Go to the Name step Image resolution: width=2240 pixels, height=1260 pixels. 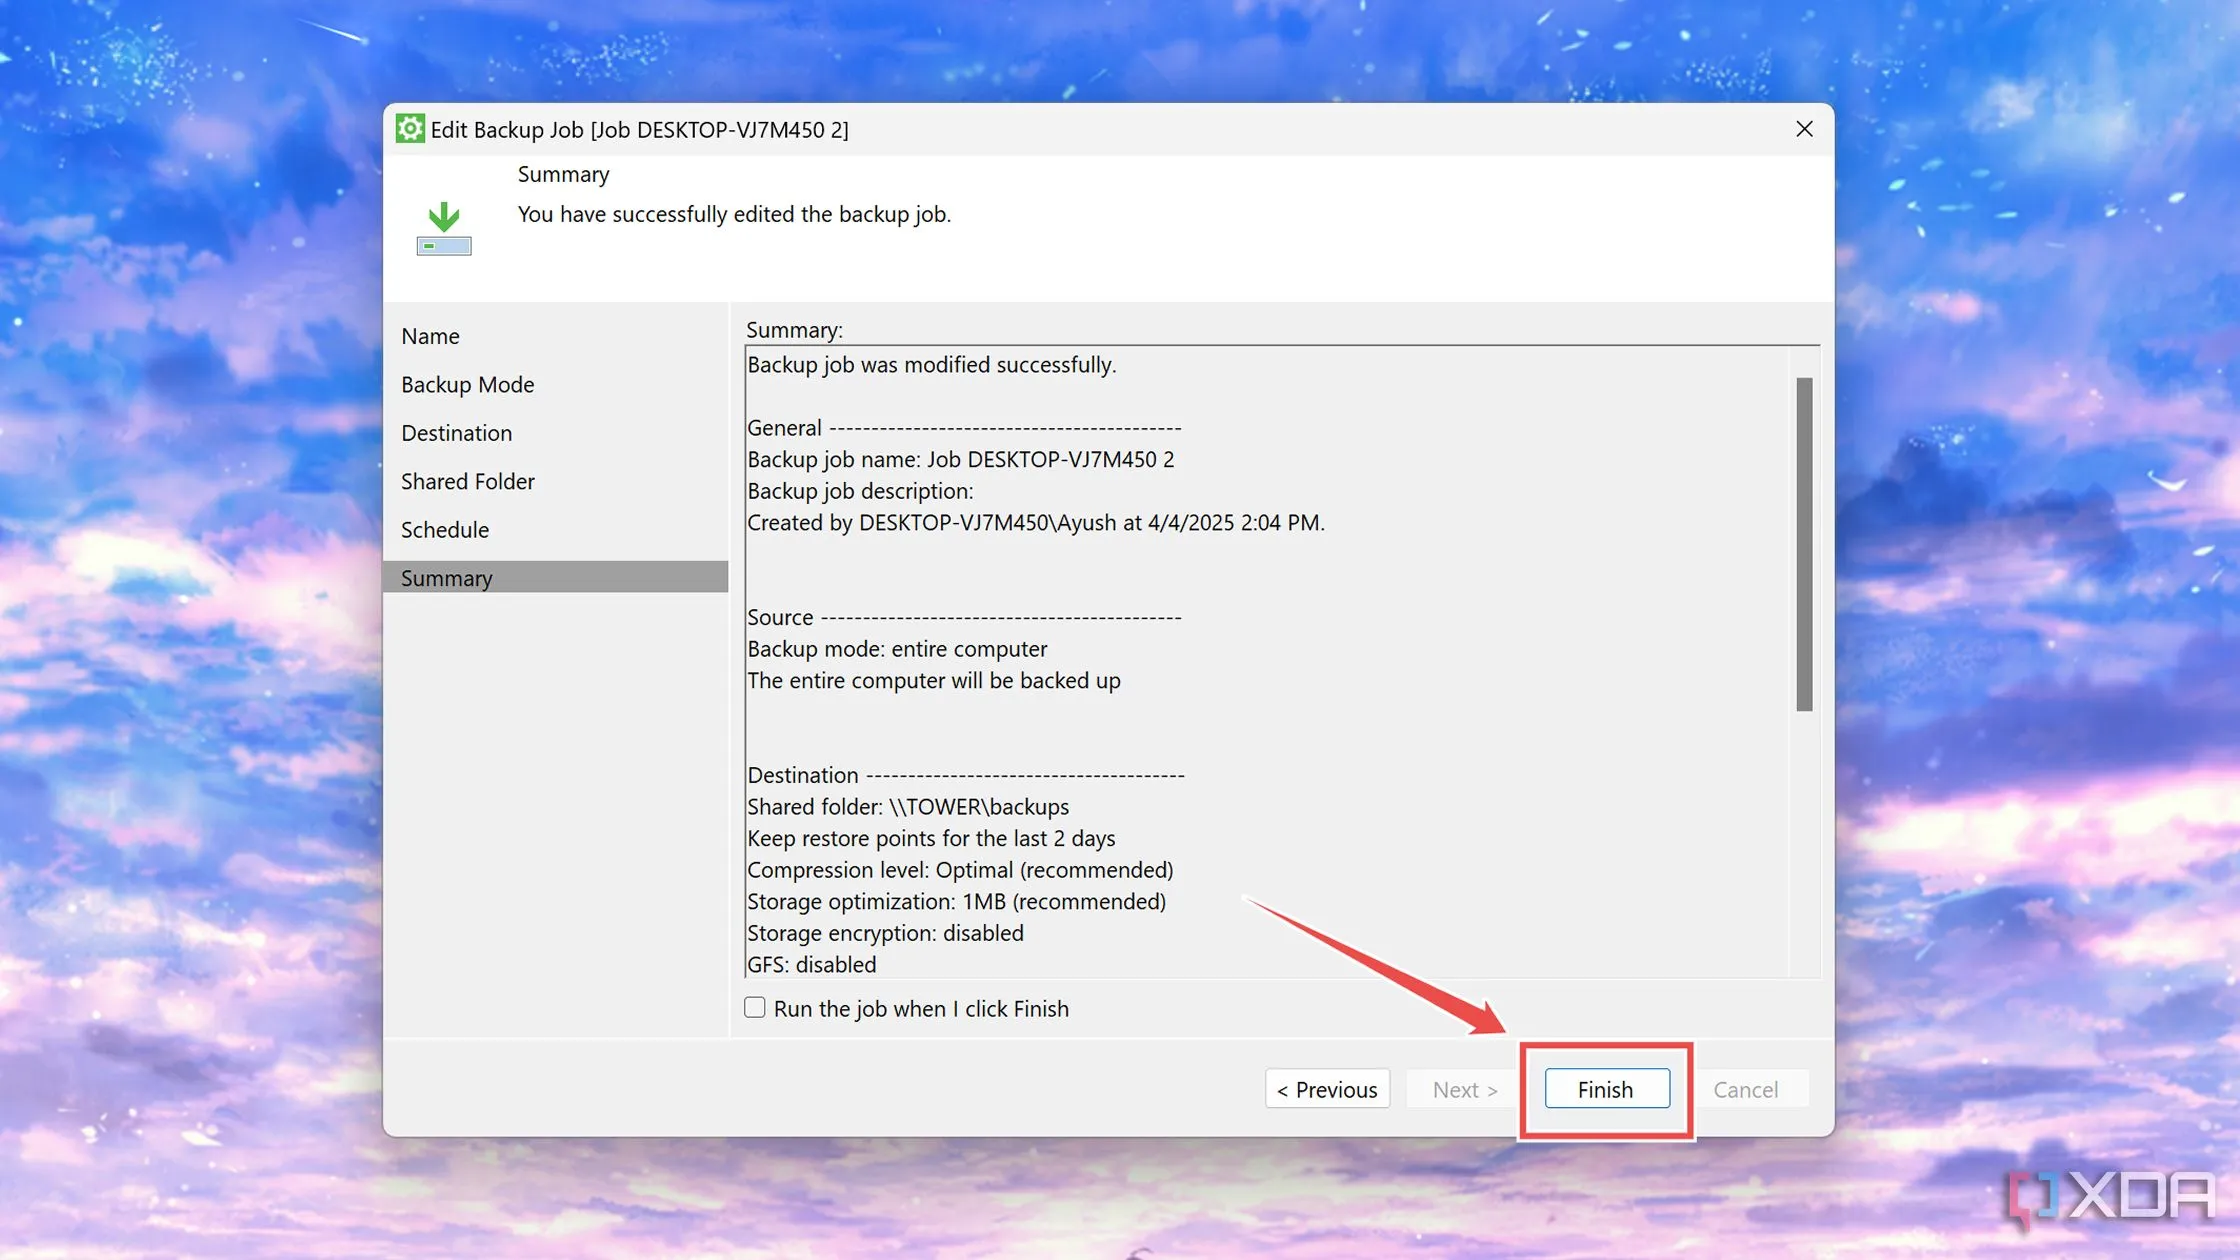coord(430,336)
